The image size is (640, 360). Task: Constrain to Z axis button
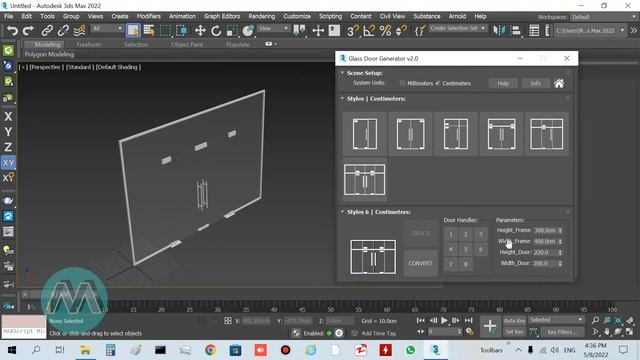[8, 147]
